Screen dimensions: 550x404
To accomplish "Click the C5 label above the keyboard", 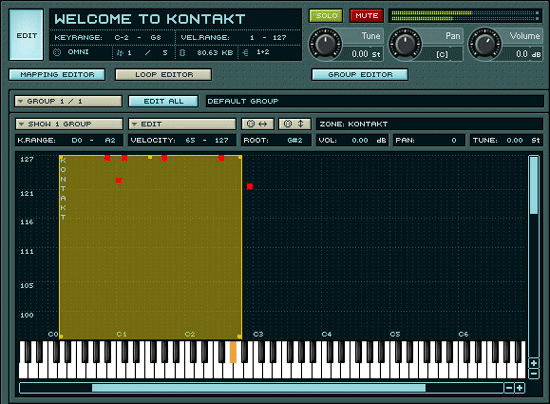I will click(x=395, y=334).
